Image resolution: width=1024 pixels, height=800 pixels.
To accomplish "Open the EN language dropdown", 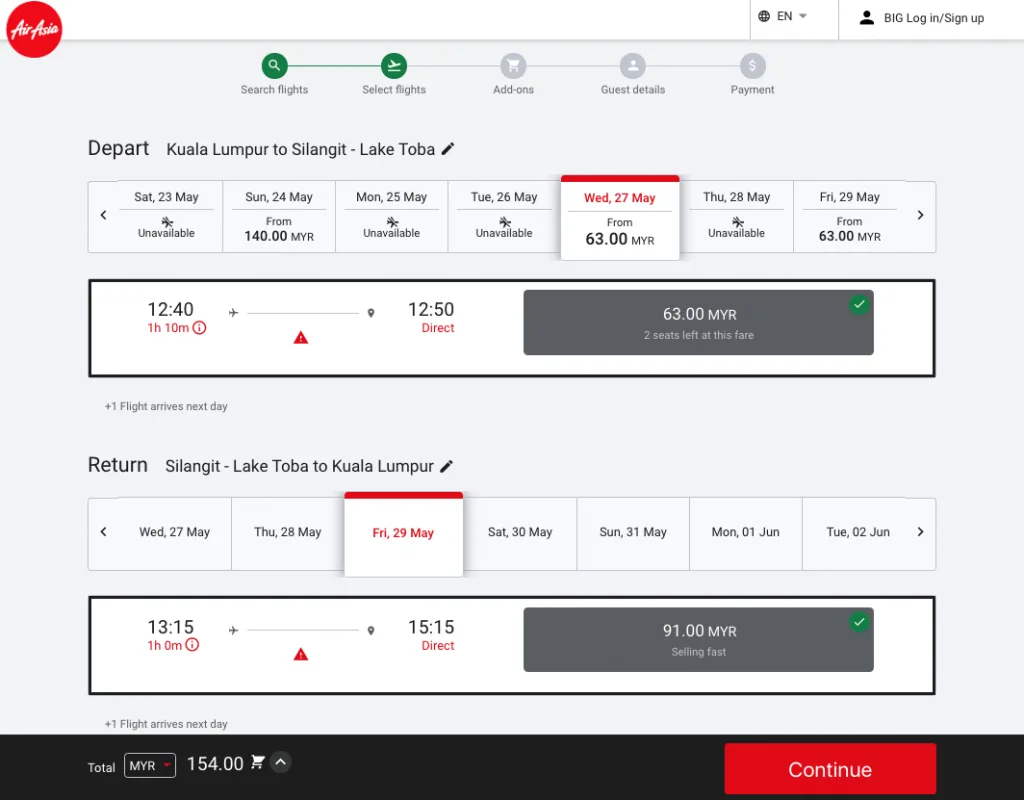I will coord(783,17).
